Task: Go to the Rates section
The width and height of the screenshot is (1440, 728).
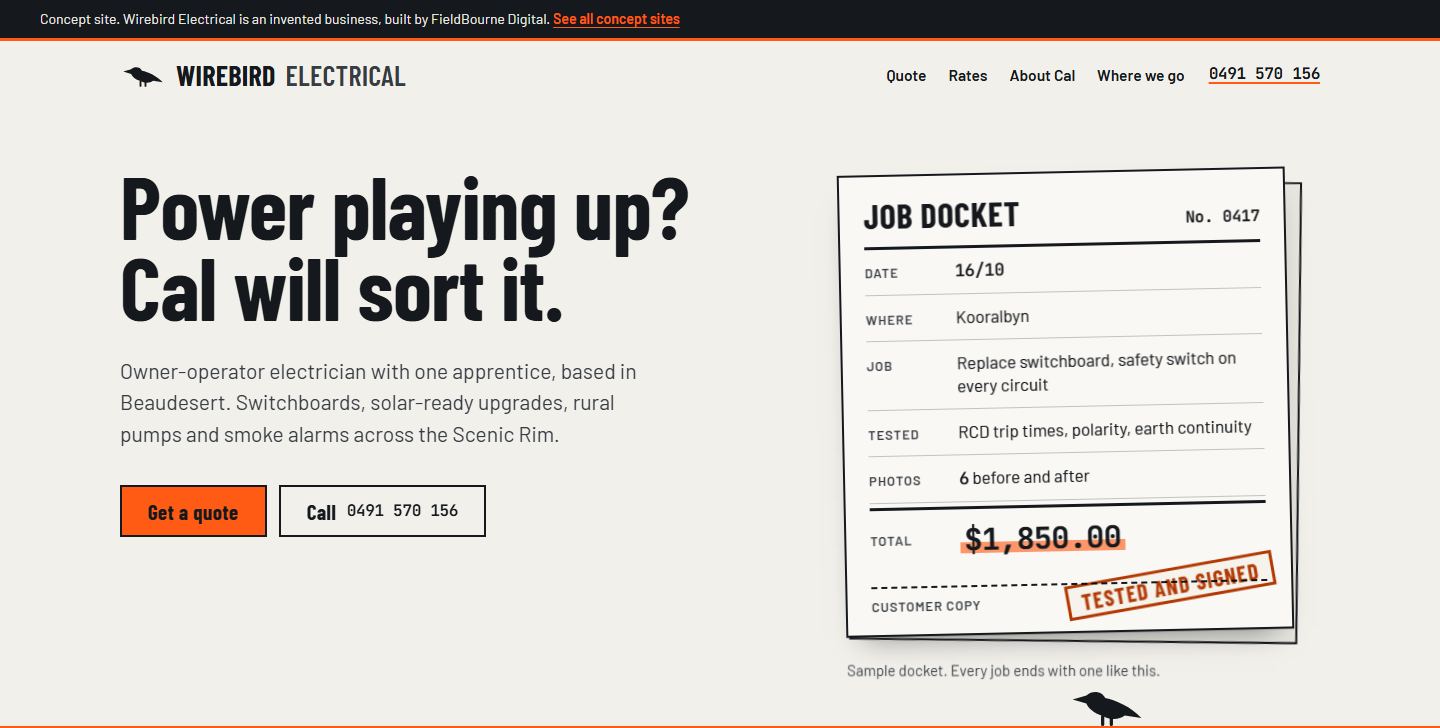Action: (968, 76)
